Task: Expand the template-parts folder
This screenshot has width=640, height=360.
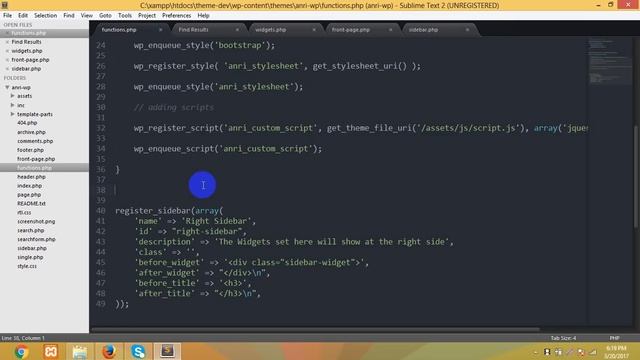Action: (x=13, y=114)
